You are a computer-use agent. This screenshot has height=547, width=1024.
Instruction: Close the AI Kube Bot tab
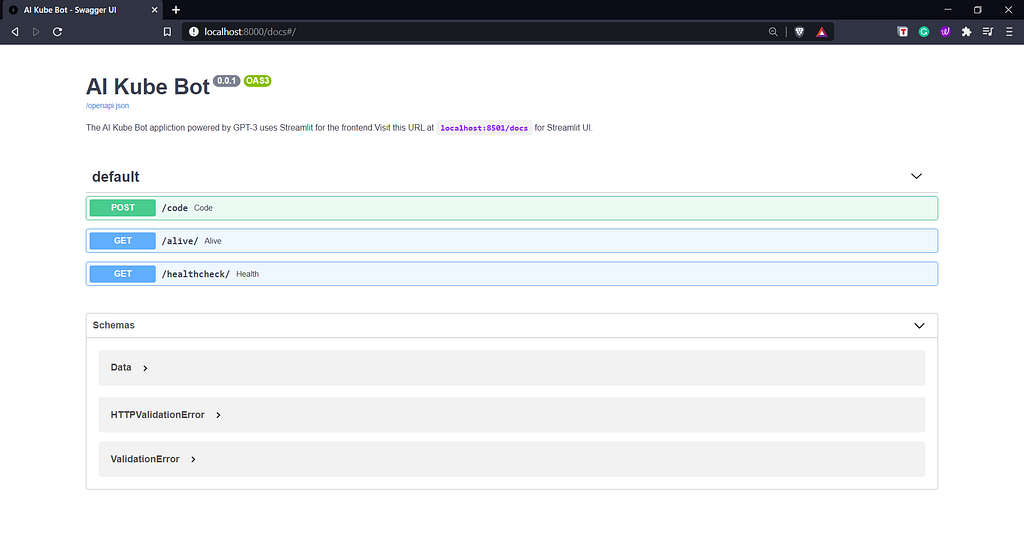[x=155, y=10]
